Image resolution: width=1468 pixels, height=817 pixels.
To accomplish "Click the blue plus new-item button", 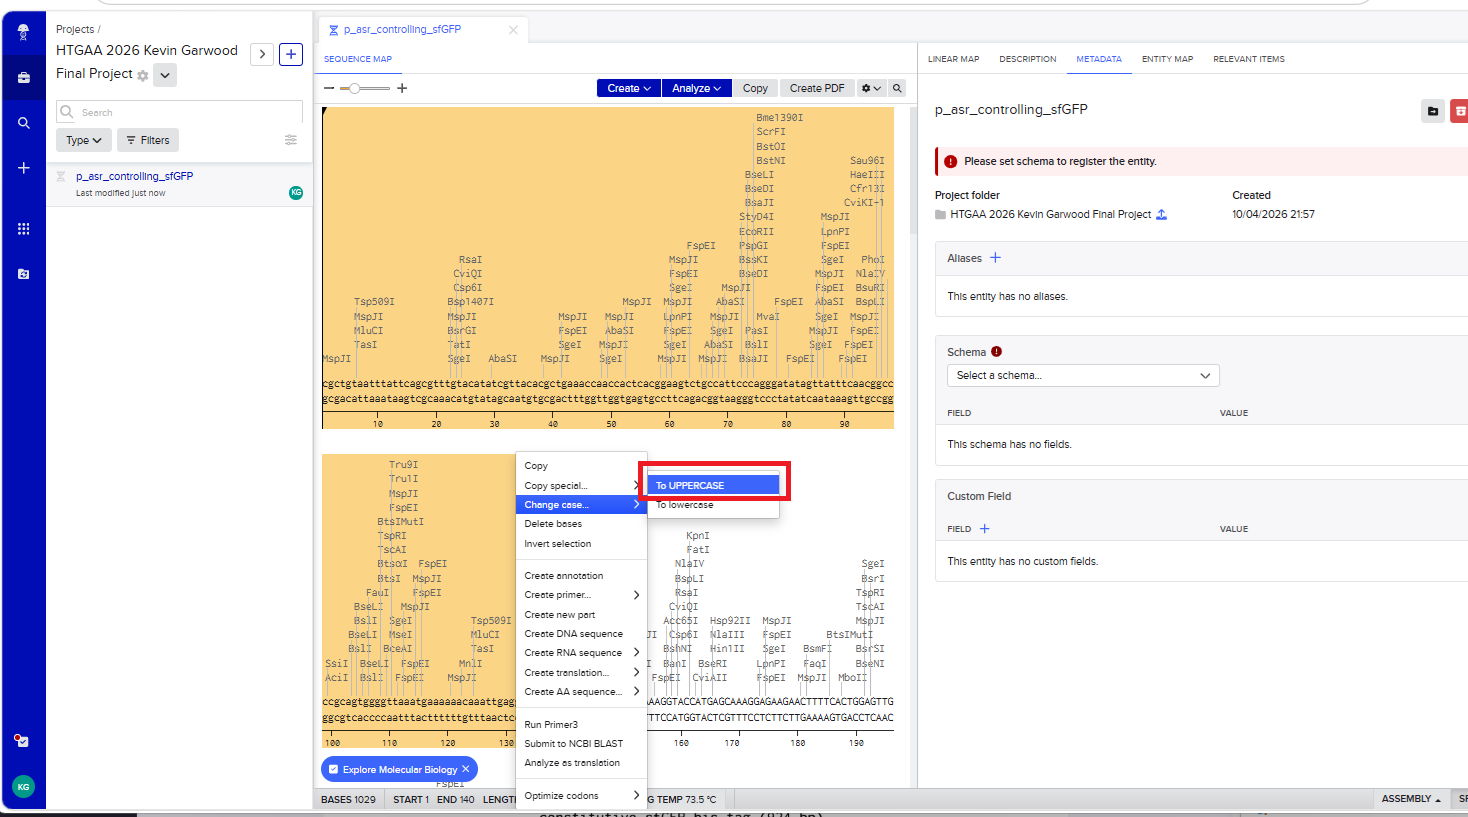I will tap(291, 54).
